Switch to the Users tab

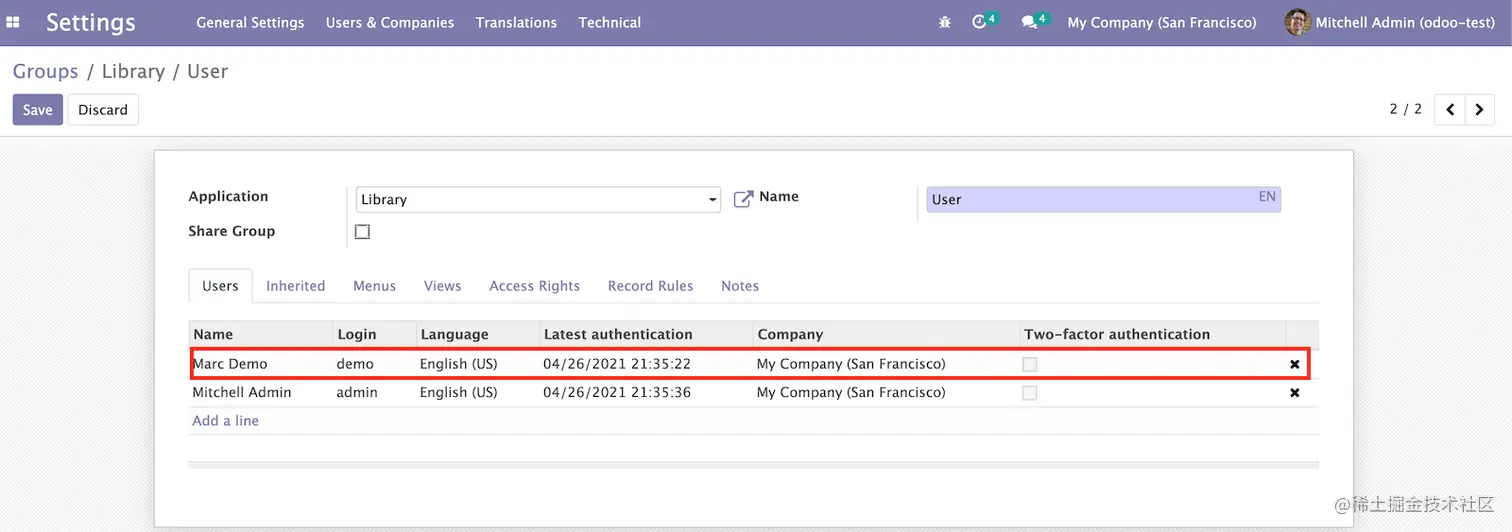tap(220, 286)
